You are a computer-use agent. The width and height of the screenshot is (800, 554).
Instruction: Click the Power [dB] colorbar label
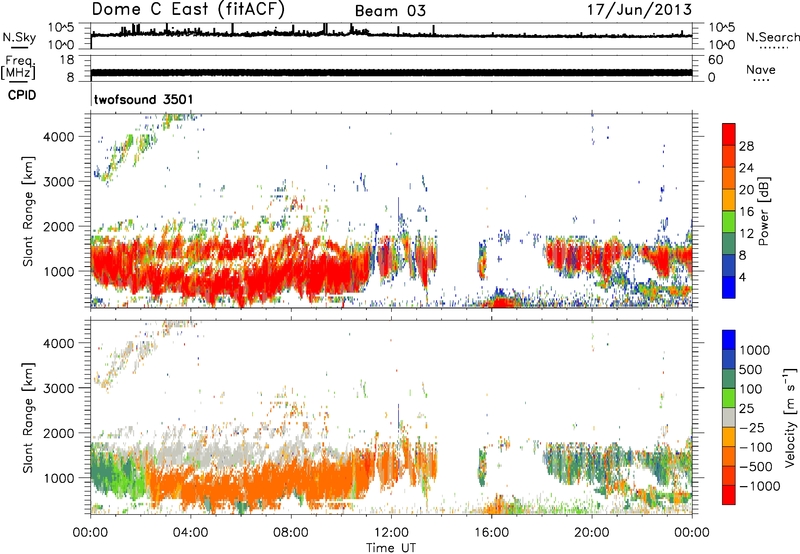(x=763, y=211)
